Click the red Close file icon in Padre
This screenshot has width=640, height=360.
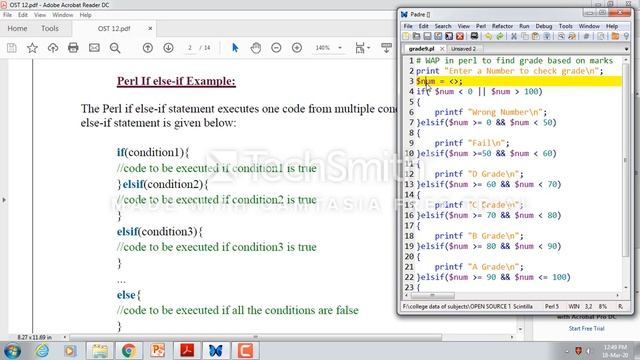pyautogui.click(x=460, y=36)
